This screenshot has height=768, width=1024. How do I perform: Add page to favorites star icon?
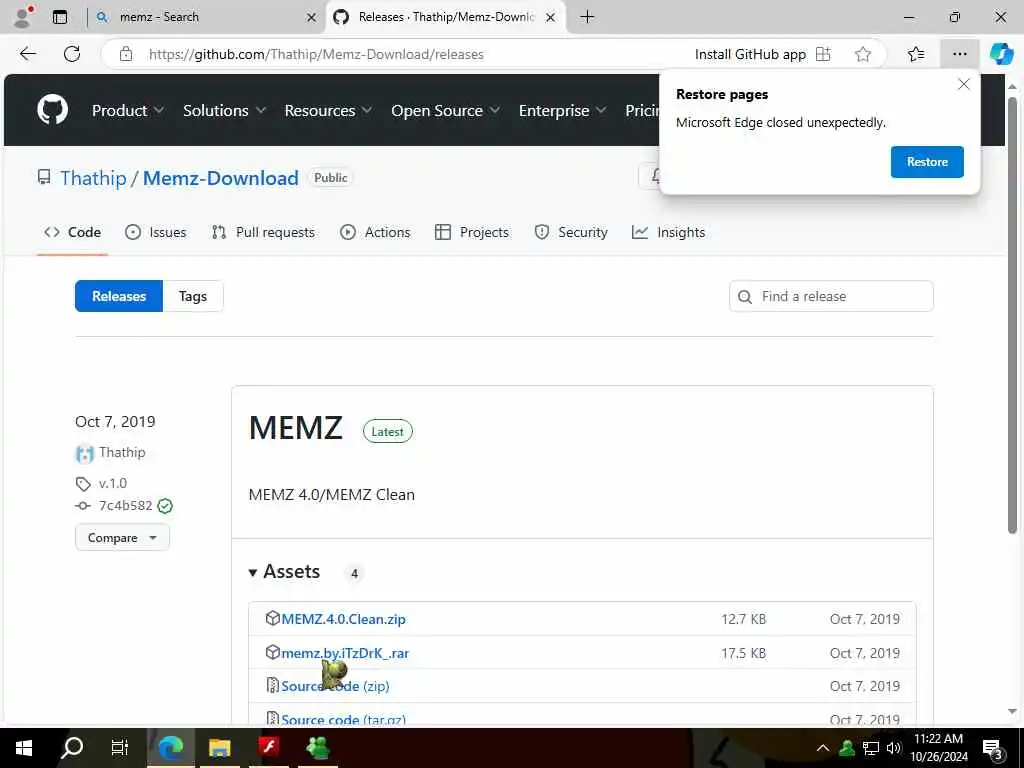(863, 54)
